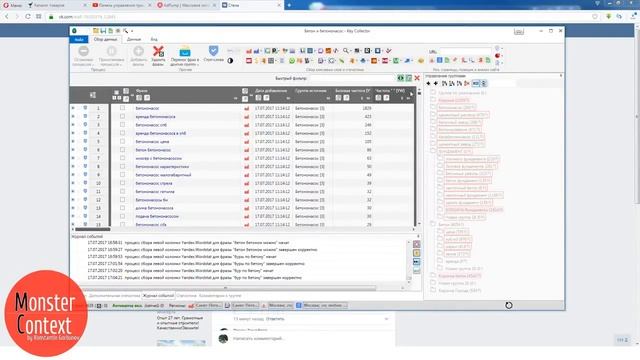Click the red round icon right of URL field
Image resolution: width=640 pixels, height=360 pixels.
point(497,56)
